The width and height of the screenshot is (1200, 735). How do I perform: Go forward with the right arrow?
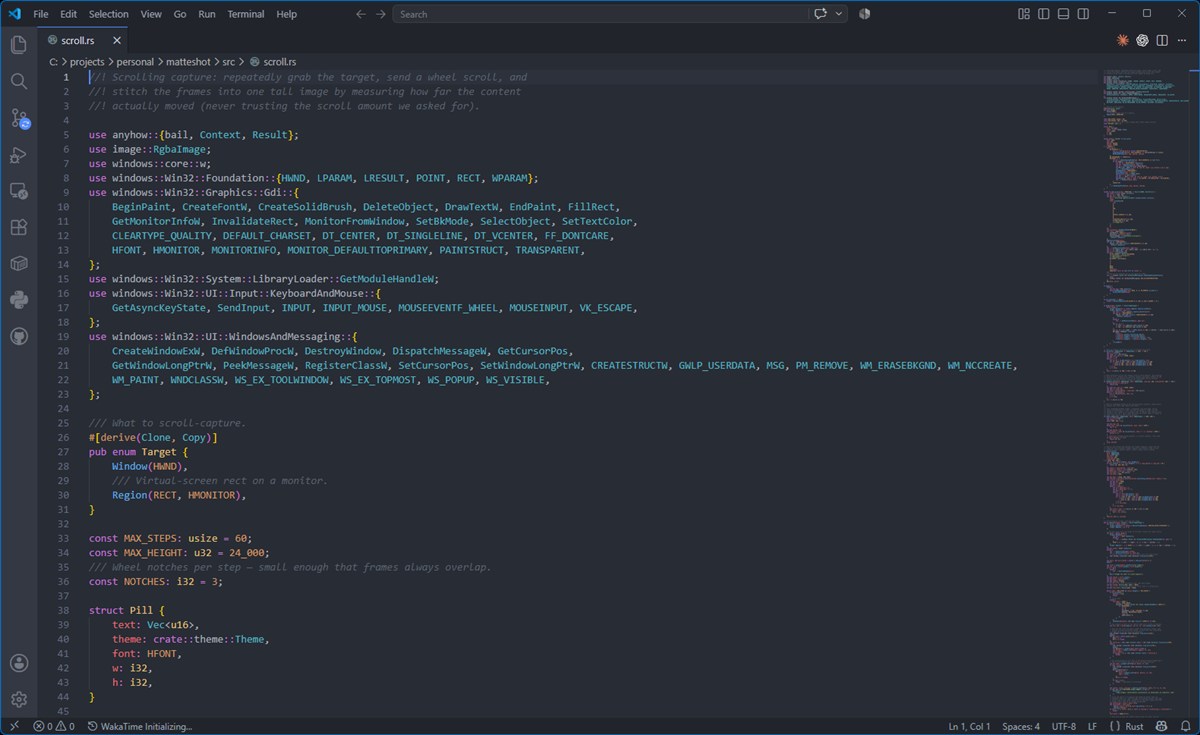click(381, 14)
